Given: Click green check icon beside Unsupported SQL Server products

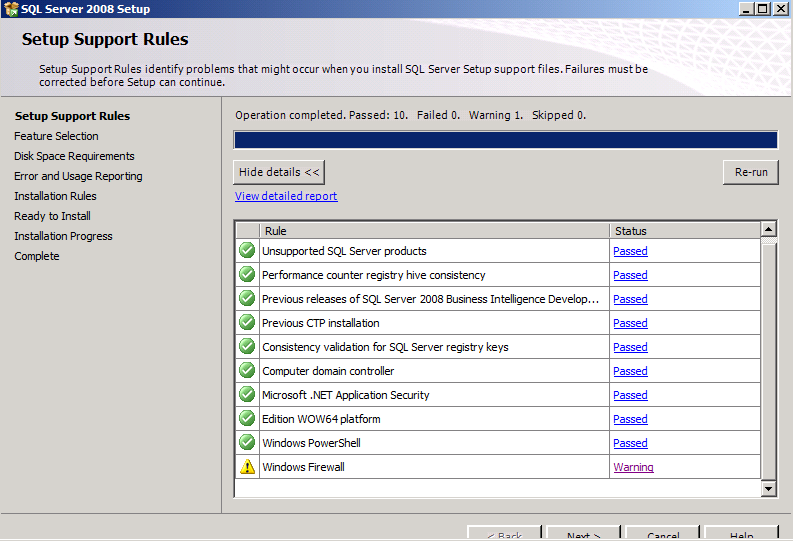Looking at the screenshot, I should click(x=247, y=251).
